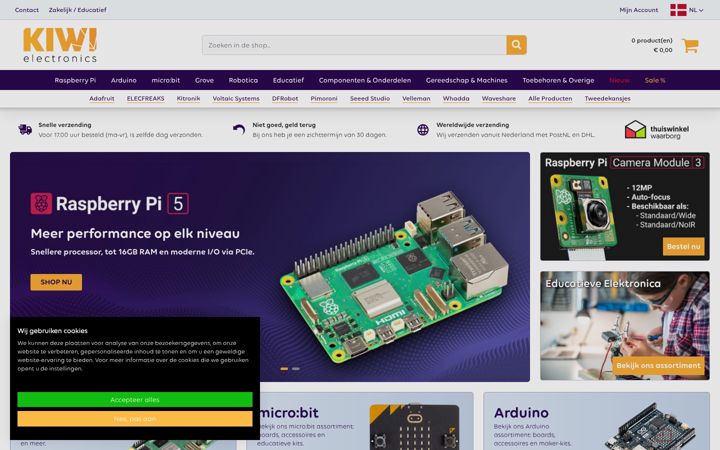Open Mijn Account link
The height and width of the screenshot is (450, 720).
(639, 10)
